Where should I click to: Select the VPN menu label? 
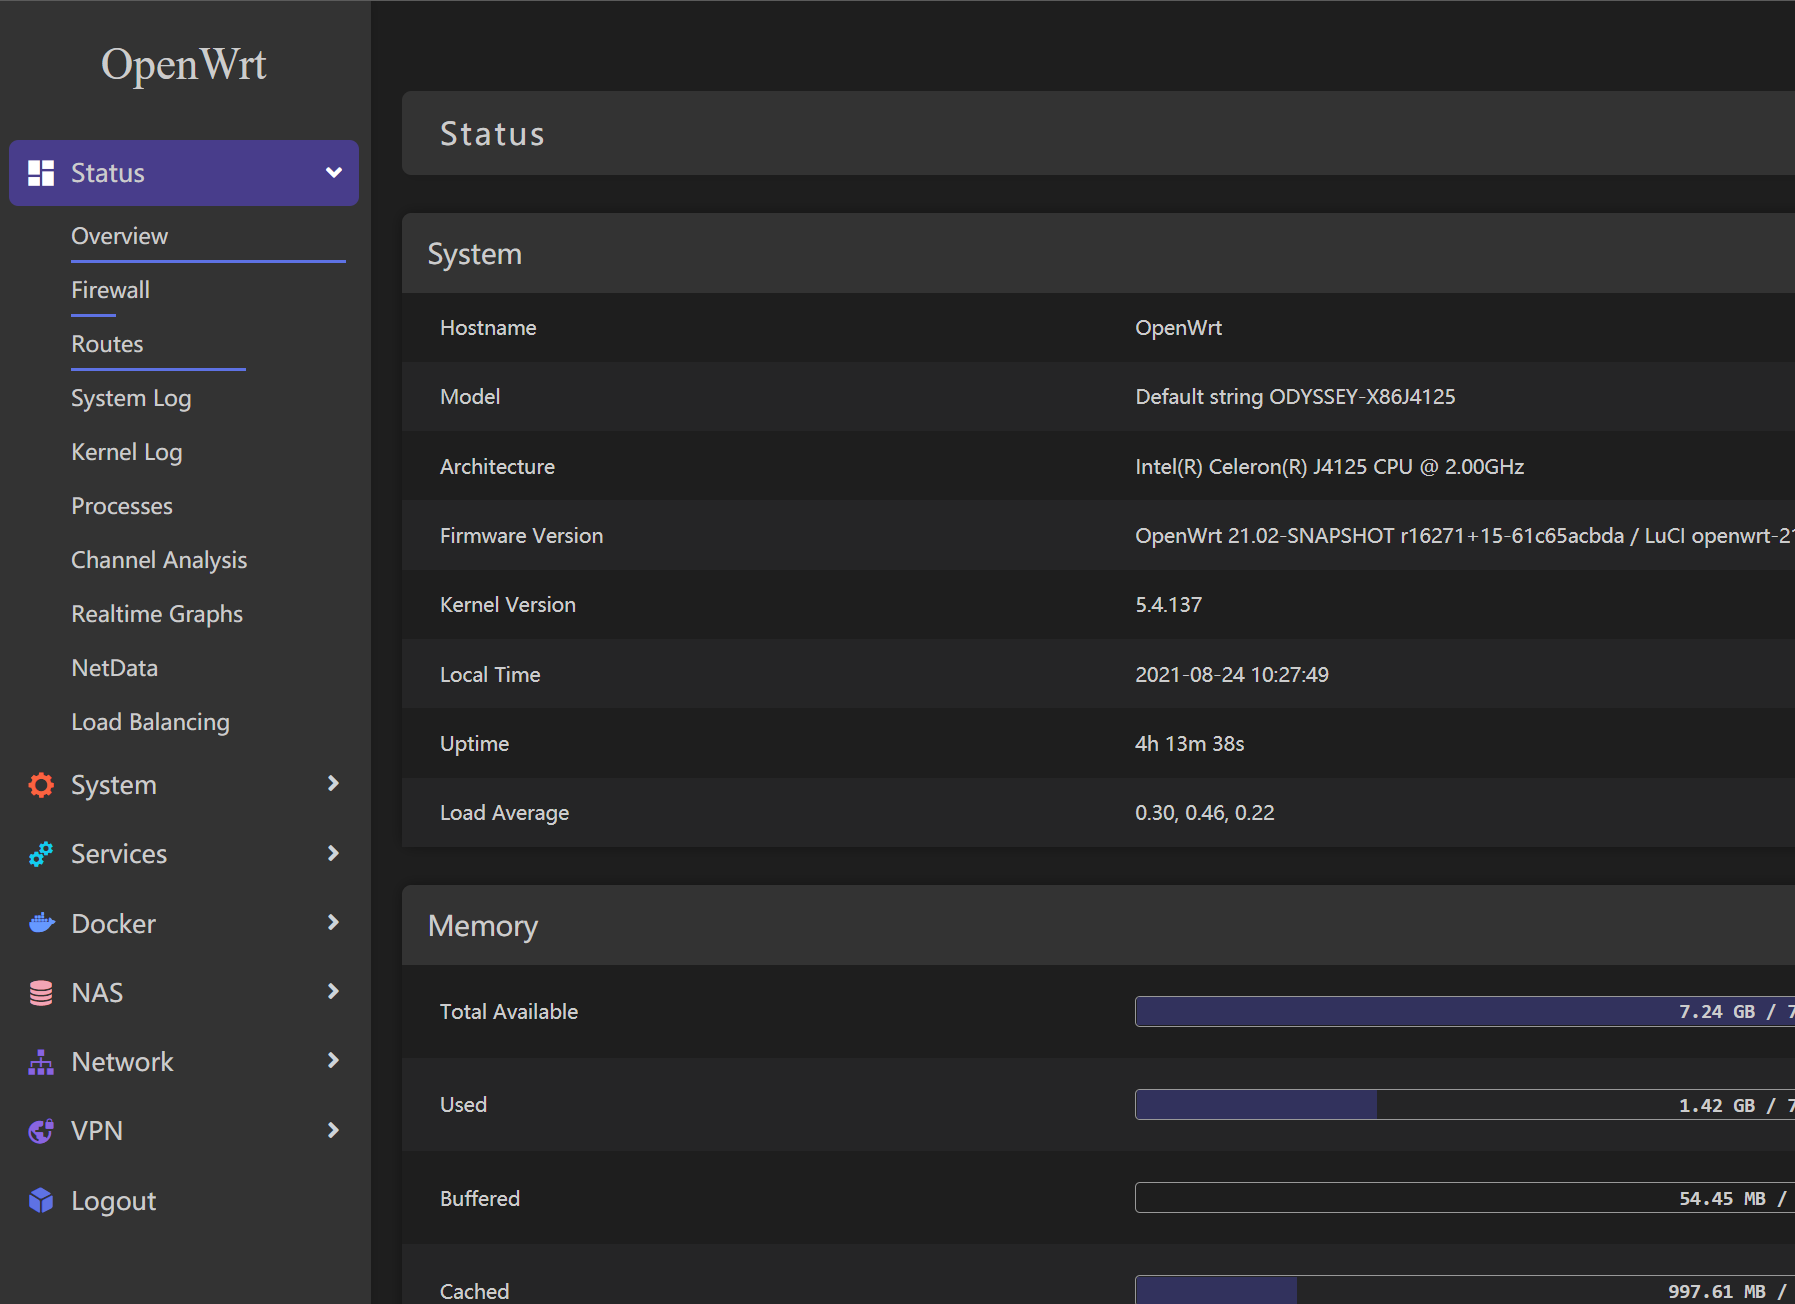coord(97,1131)
